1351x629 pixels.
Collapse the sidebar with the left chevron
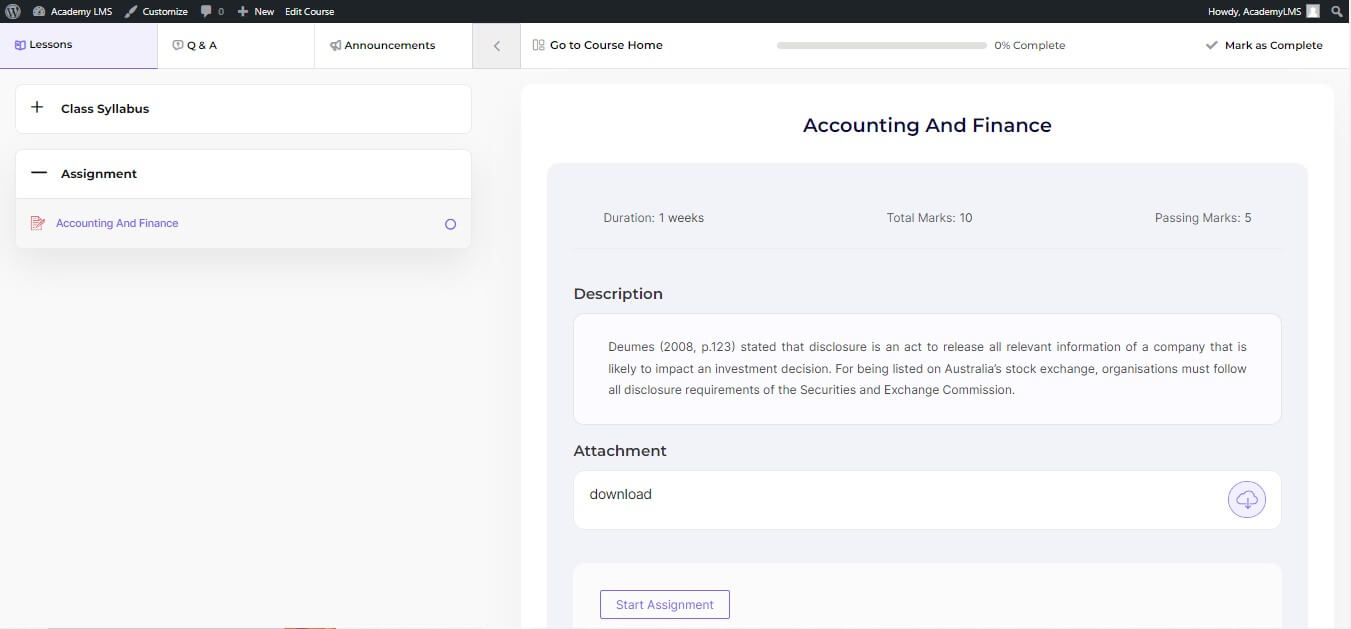(x=496, y=45)
